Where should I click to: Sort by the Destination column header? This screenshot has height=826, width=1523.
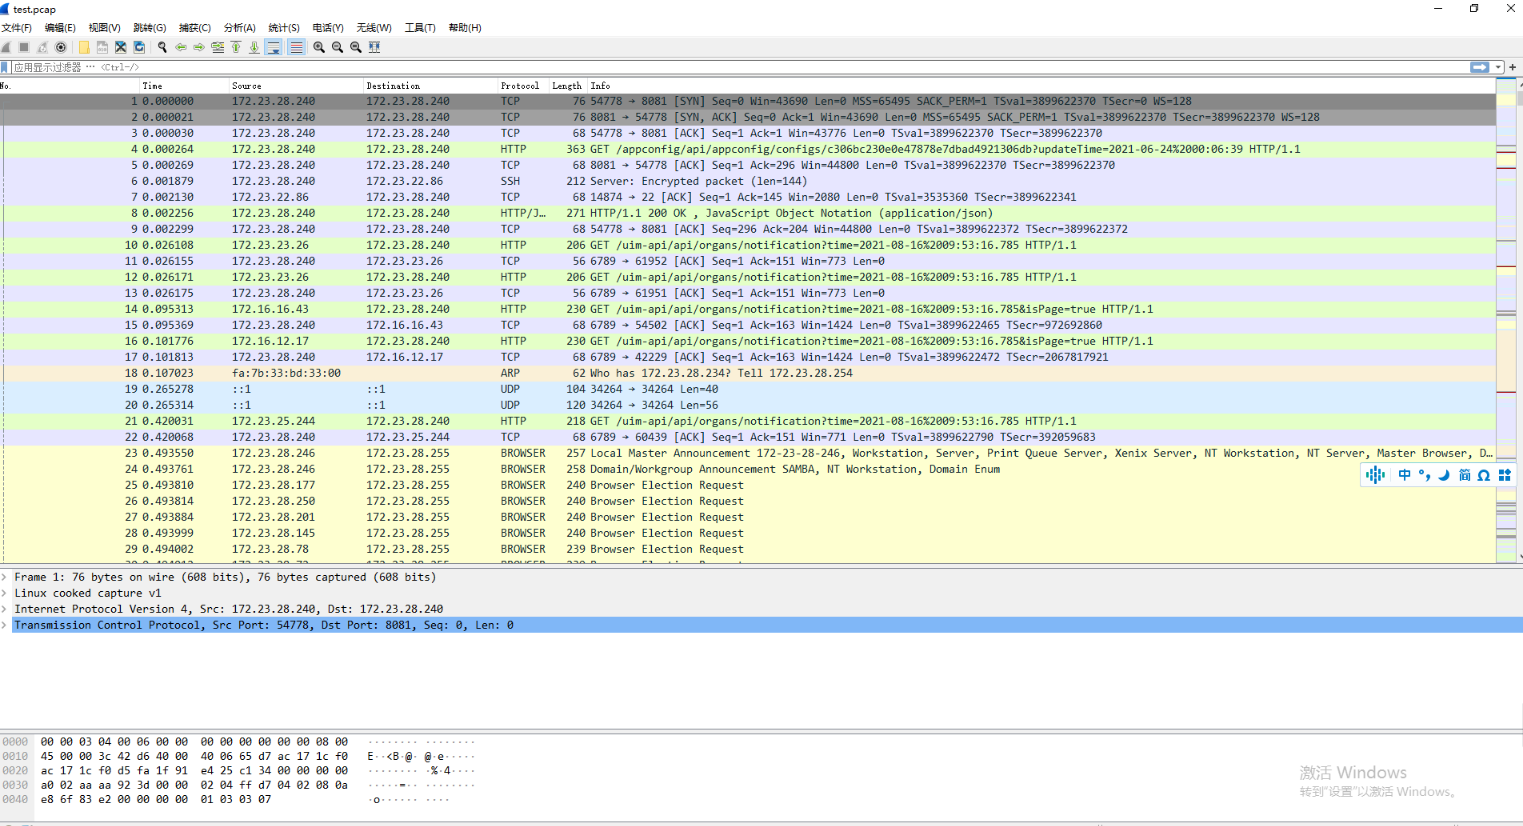coord(431,86)
